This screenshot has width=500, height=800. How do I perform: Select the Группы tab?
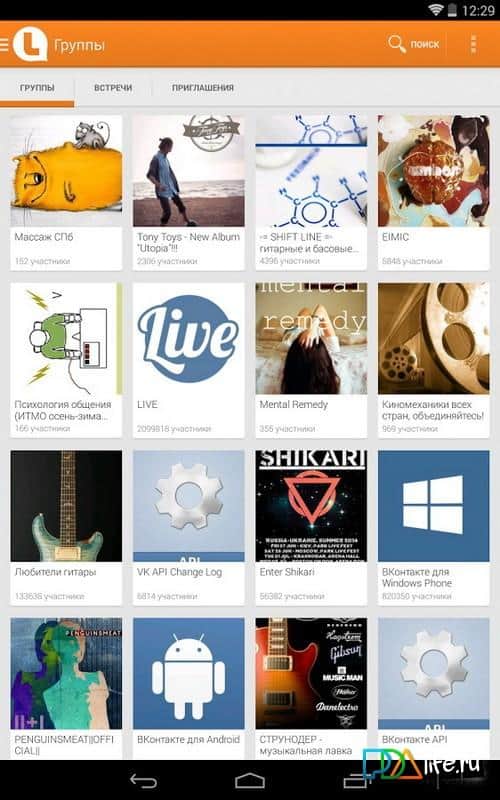coord(37,88)
